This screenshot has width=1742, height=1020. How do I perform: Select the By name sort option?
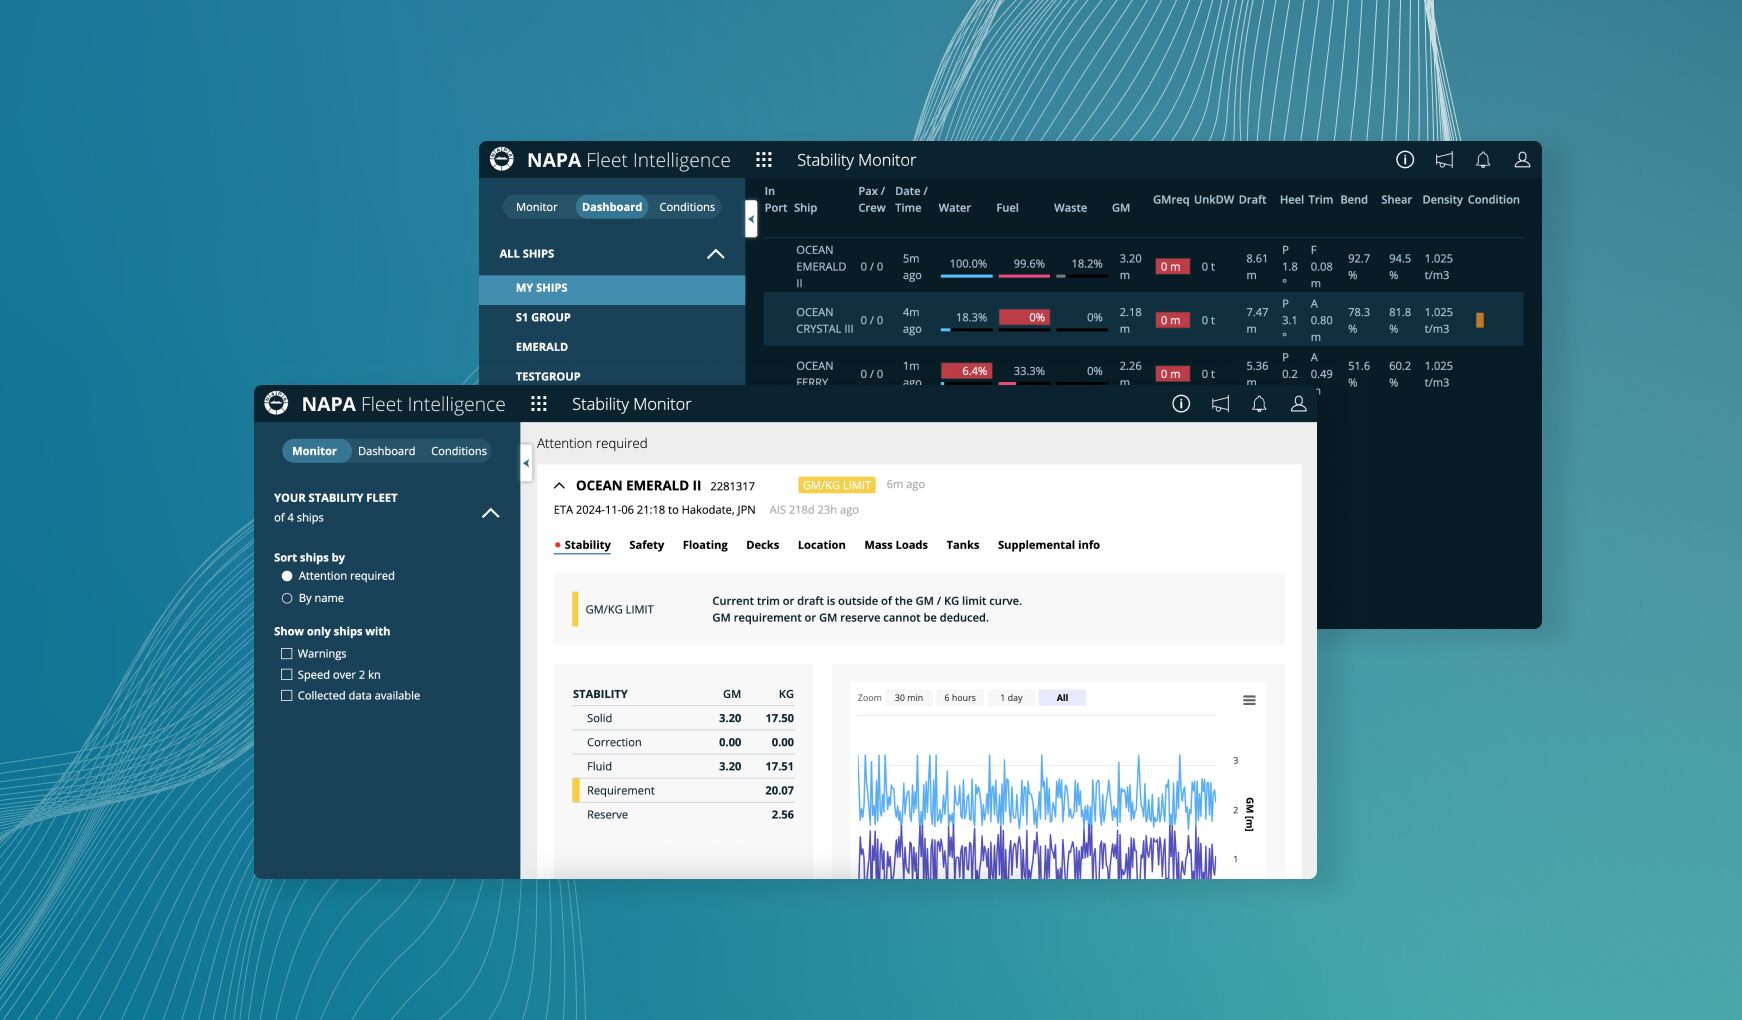point(287,598)
